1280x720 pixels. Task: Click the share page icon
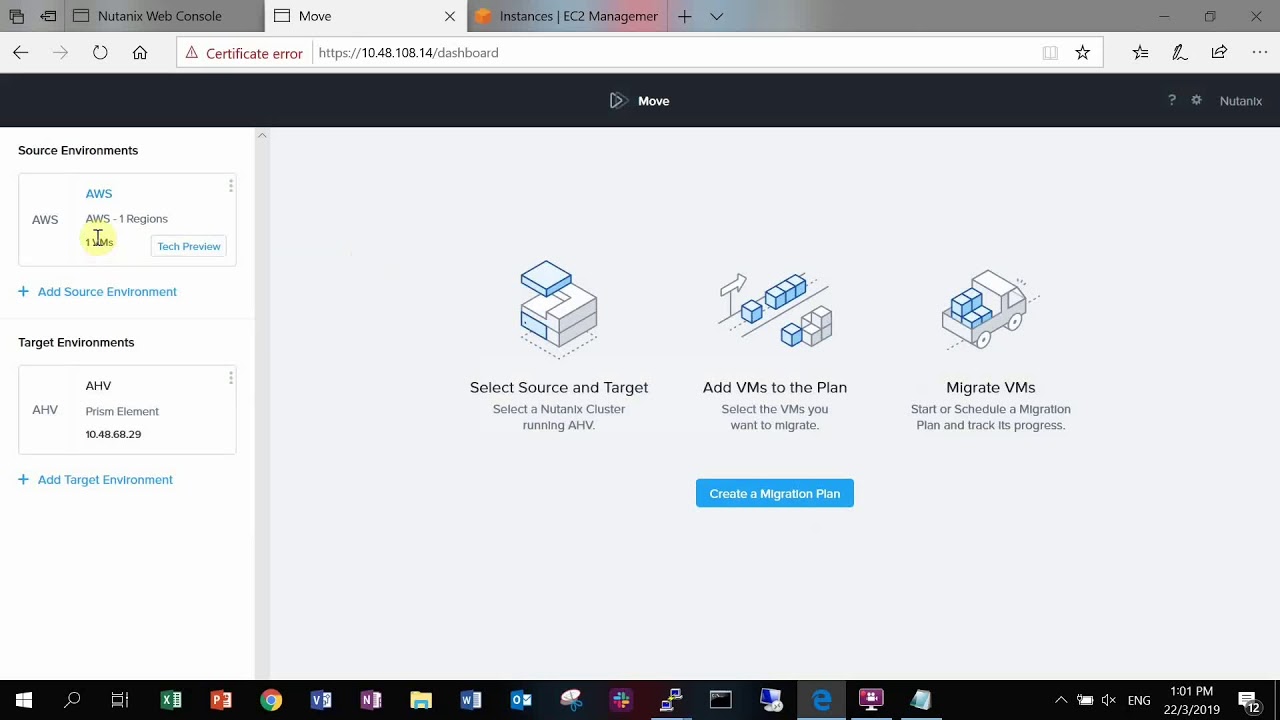1219,52
